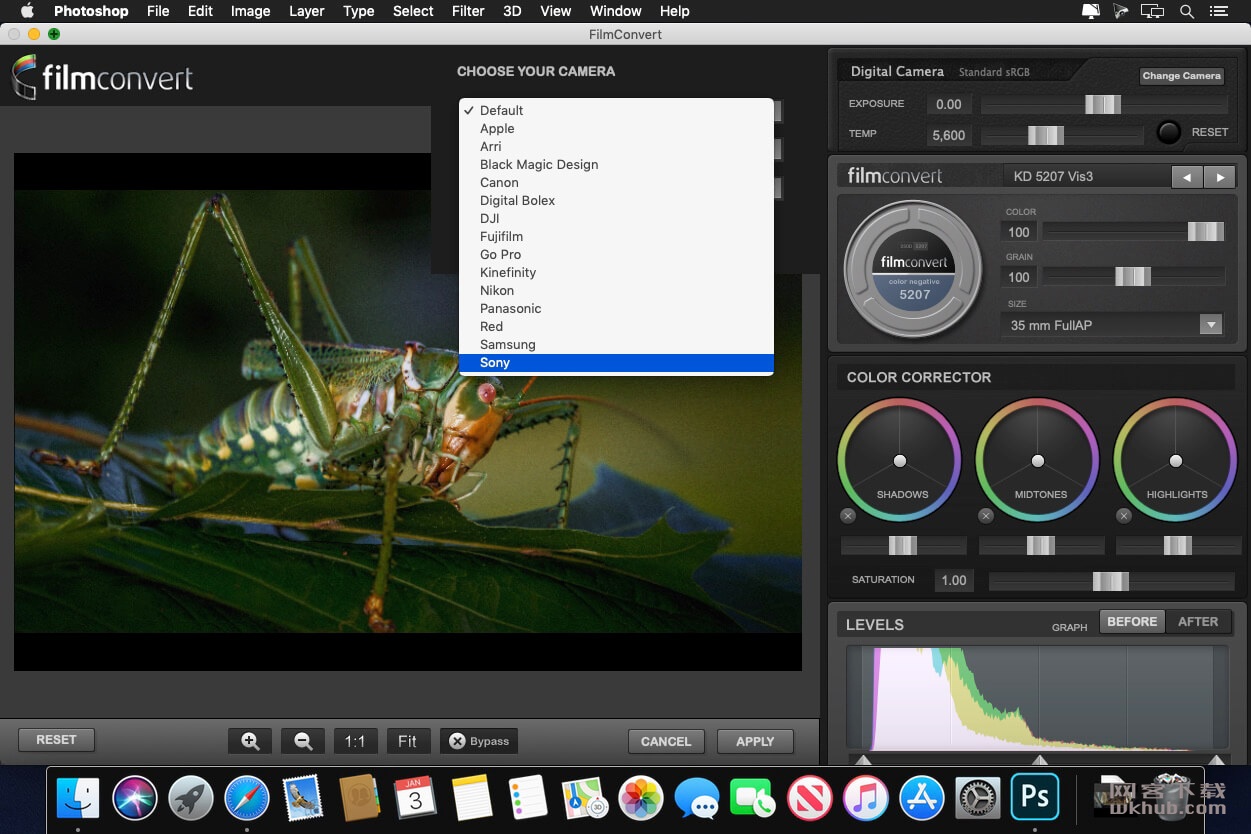Pick Canon in the camera list
This screenshot has width=1251, height=834.
[616, 182]
